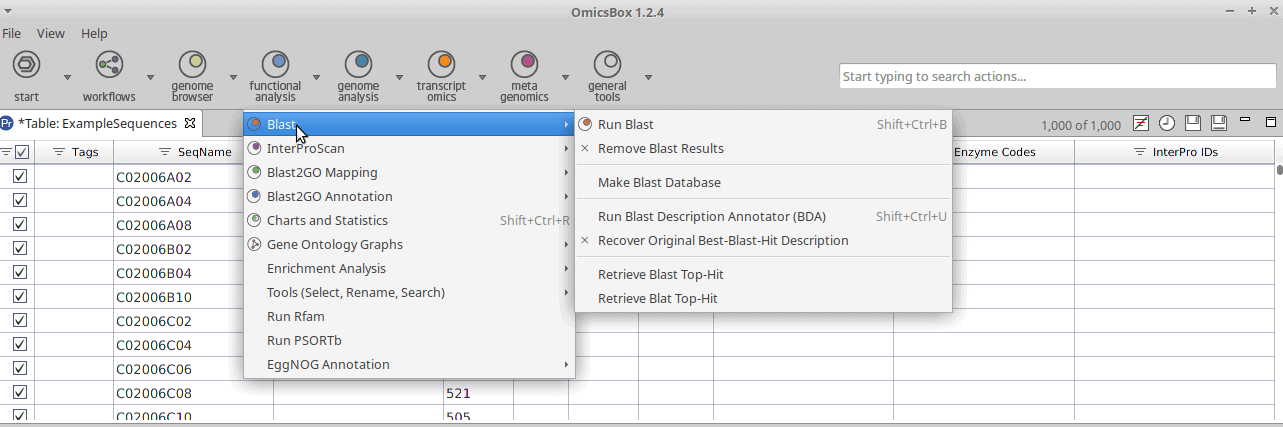
Task: Open the File menu
Action: (x=12, y=33)
